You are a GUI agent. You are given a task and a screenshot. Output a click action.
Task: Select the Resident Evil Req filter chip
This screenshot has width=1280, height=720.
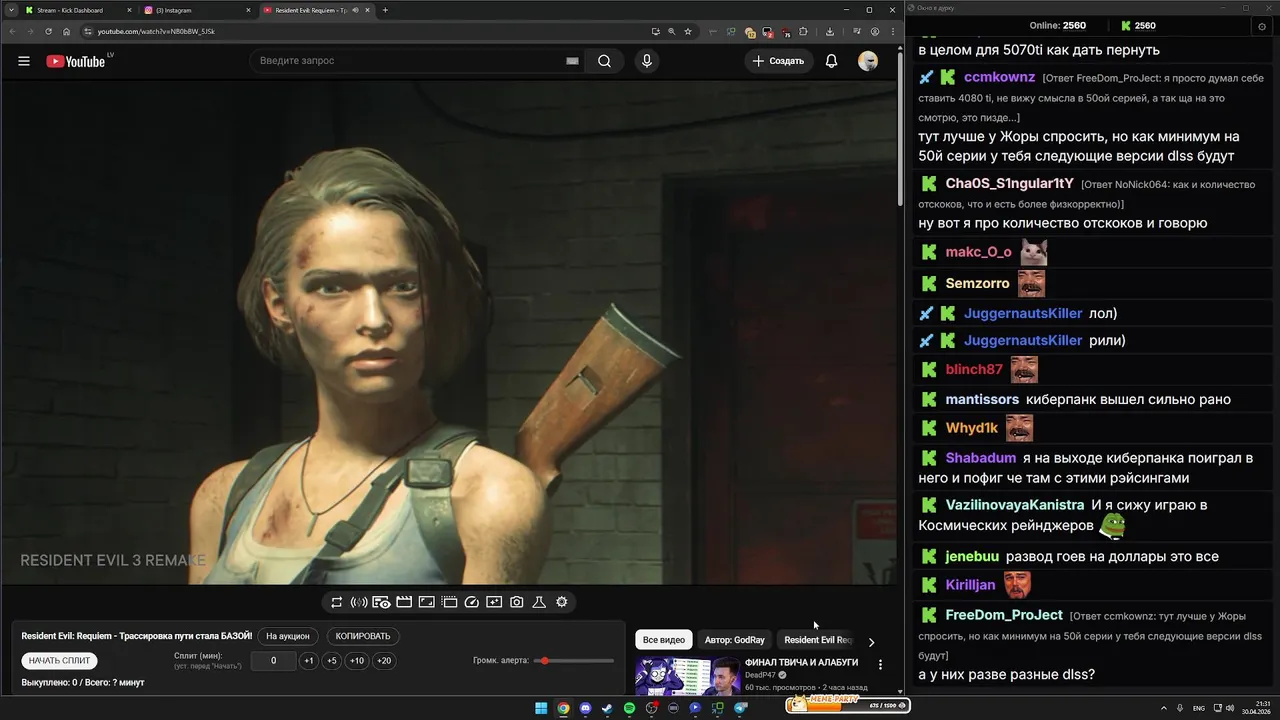(817, 640)
